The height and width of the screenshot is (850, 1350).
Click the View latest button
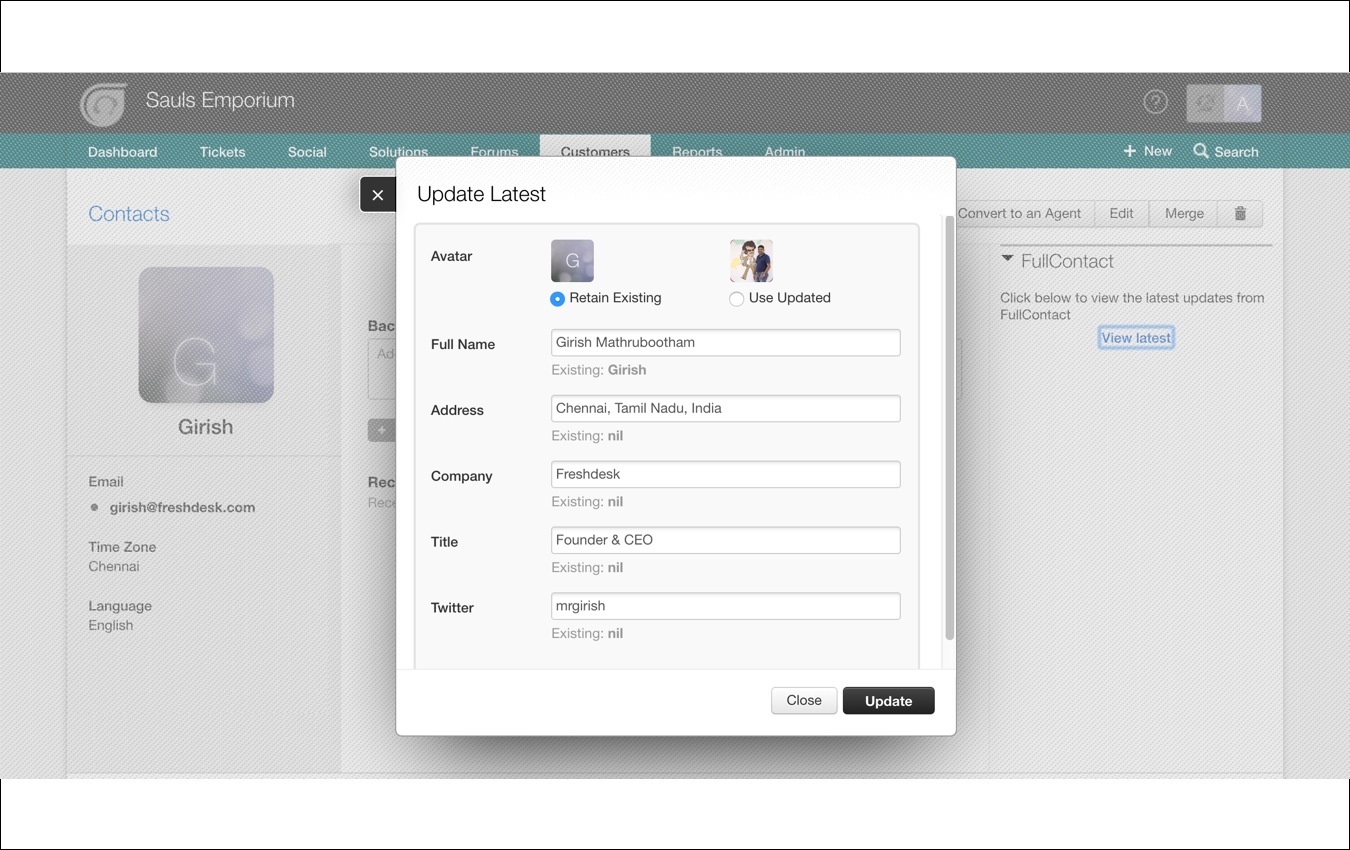point(1136,337)
